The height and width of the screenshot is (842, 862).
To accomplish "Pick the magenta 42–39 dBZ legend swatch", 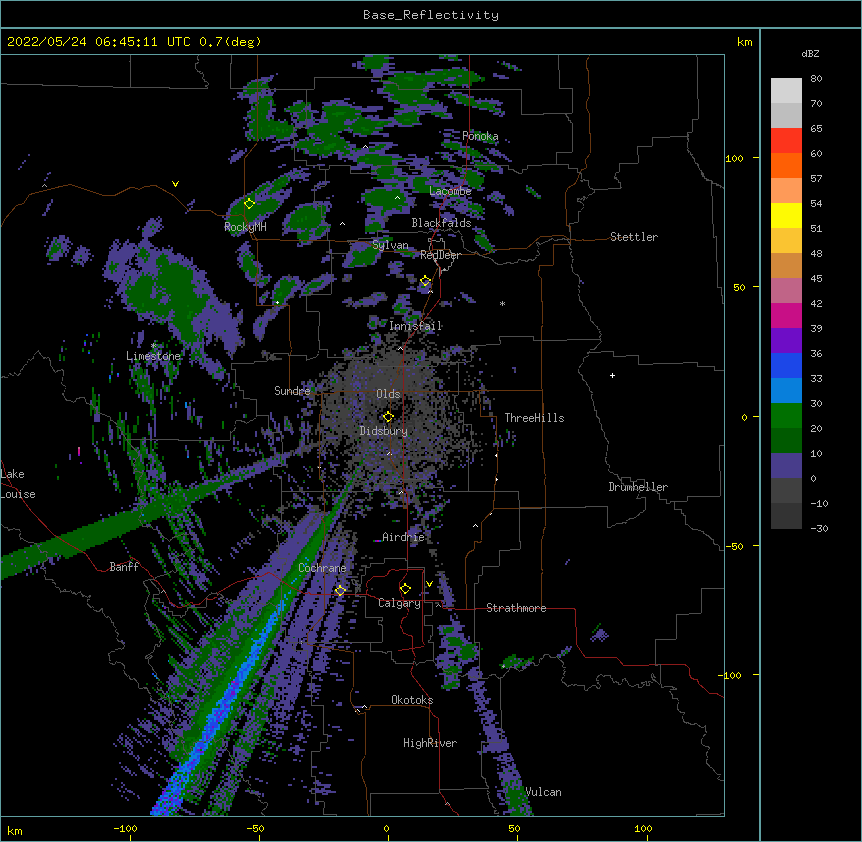I will pos(786,315).
